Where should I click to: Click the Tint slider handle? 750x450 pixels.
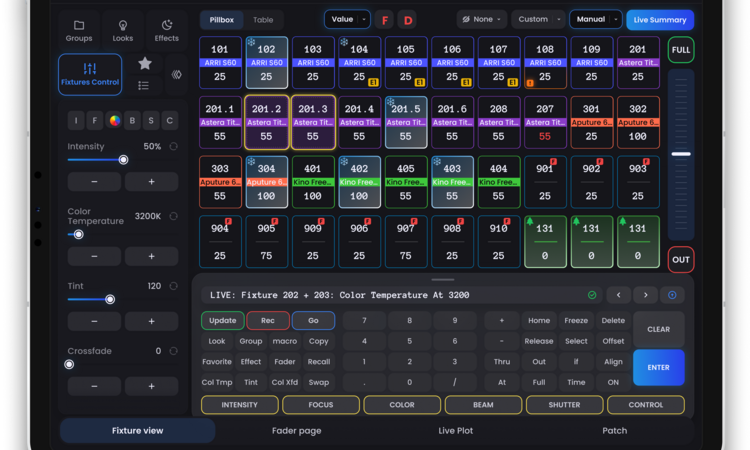[x=110, y=299]
